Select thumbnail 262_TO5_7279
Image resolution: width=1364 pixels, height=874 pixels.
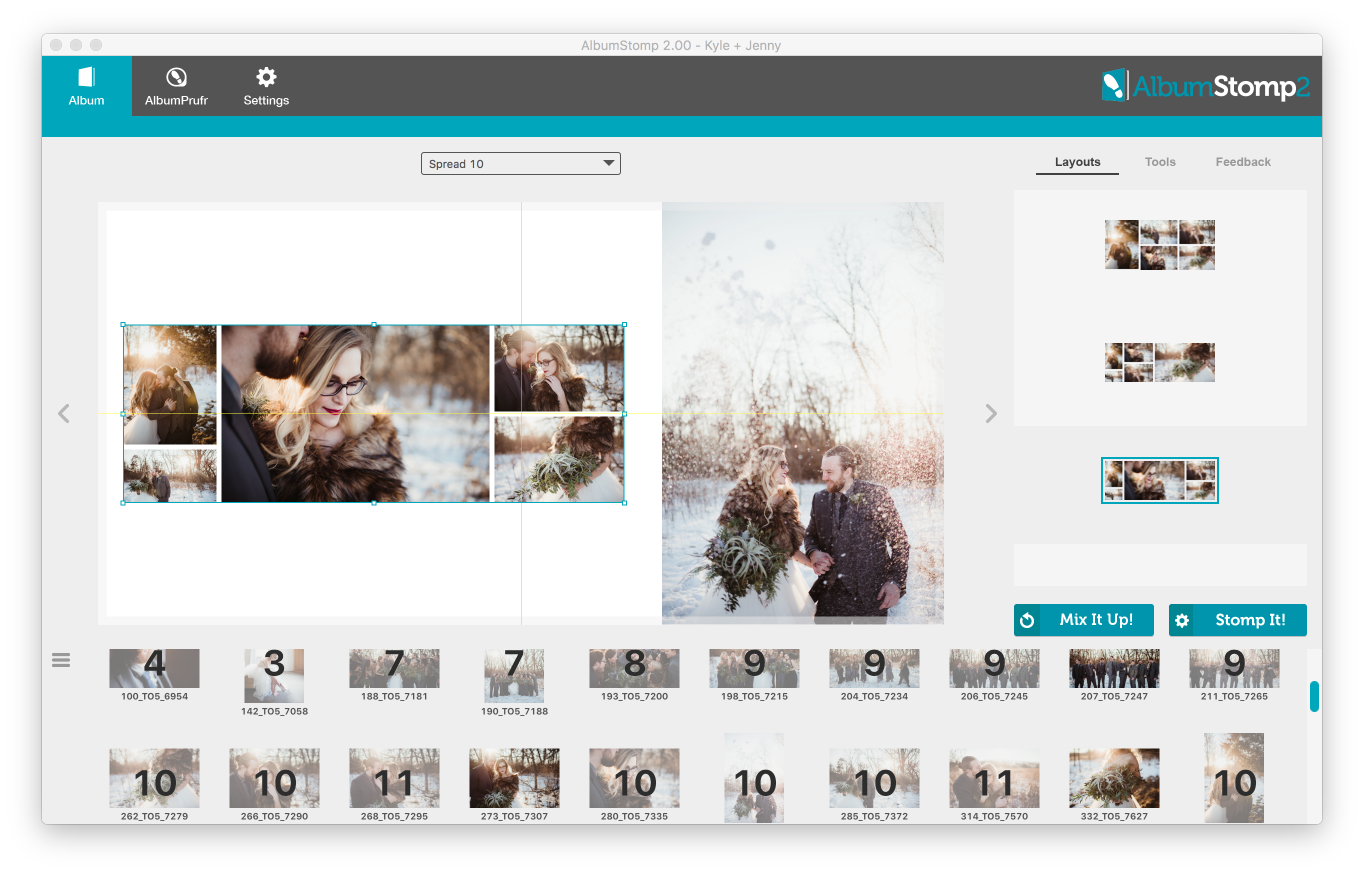[154, 778]
